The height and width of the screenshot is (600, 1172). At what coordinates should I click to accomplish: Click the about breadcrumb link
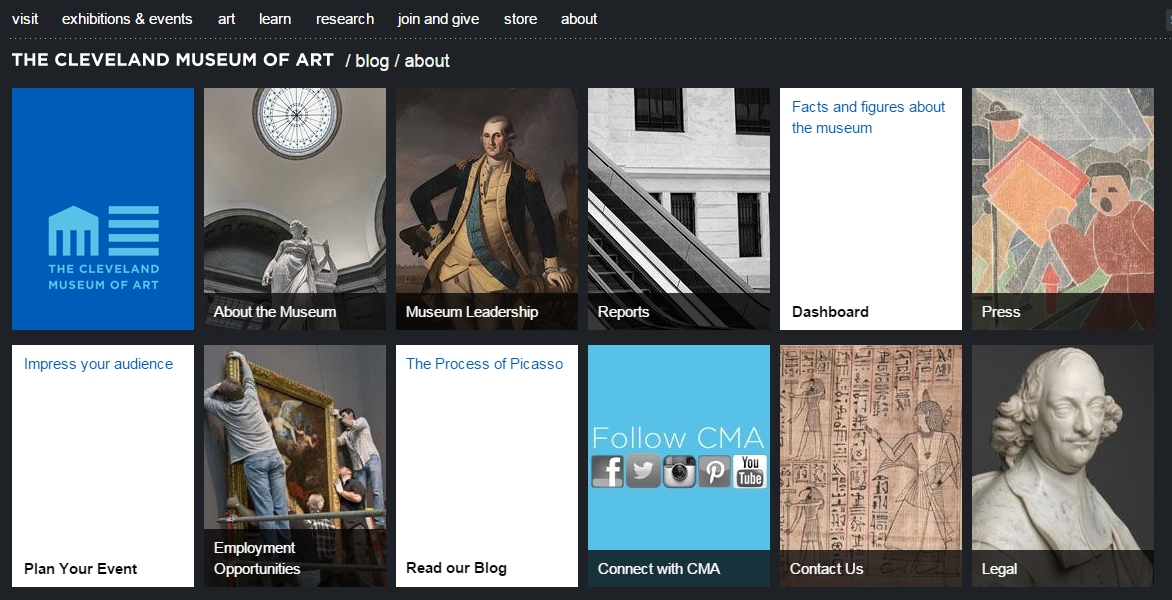pos(427,61)
